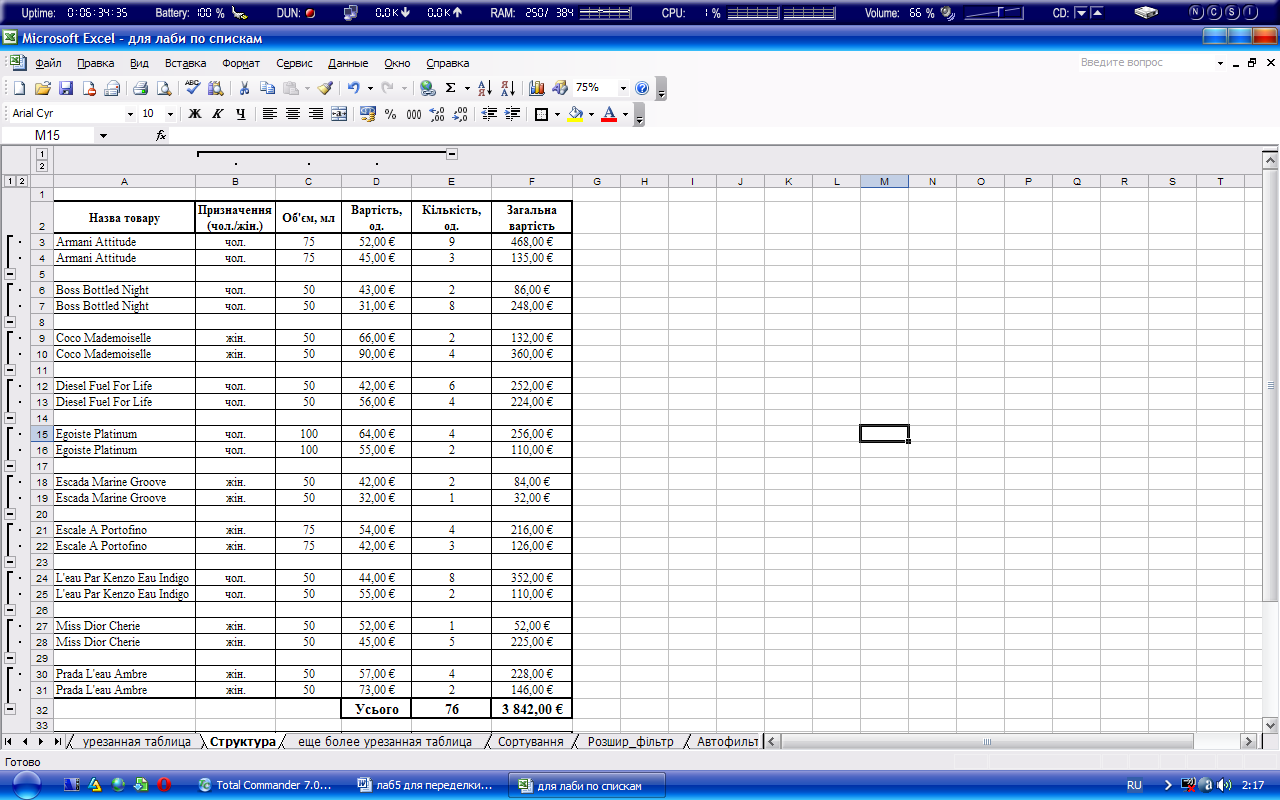The height and width of the screenshot is (800, 1280).
Task: Open the Данные menu
Action: (x=348, y=63)
